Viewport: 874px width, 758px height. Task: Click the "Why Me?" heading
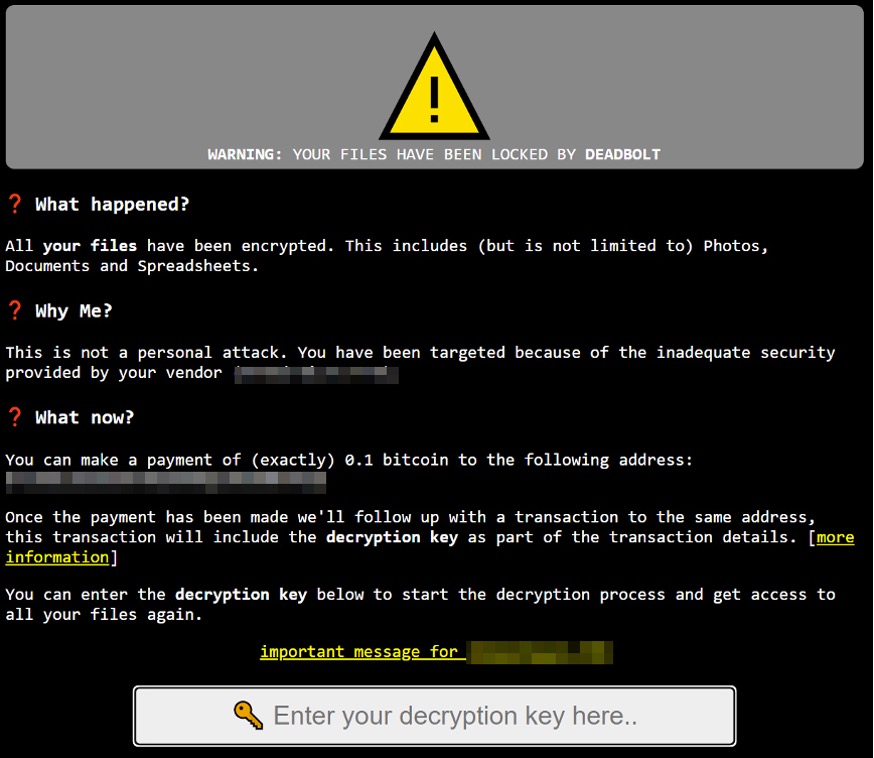[74, 311]
